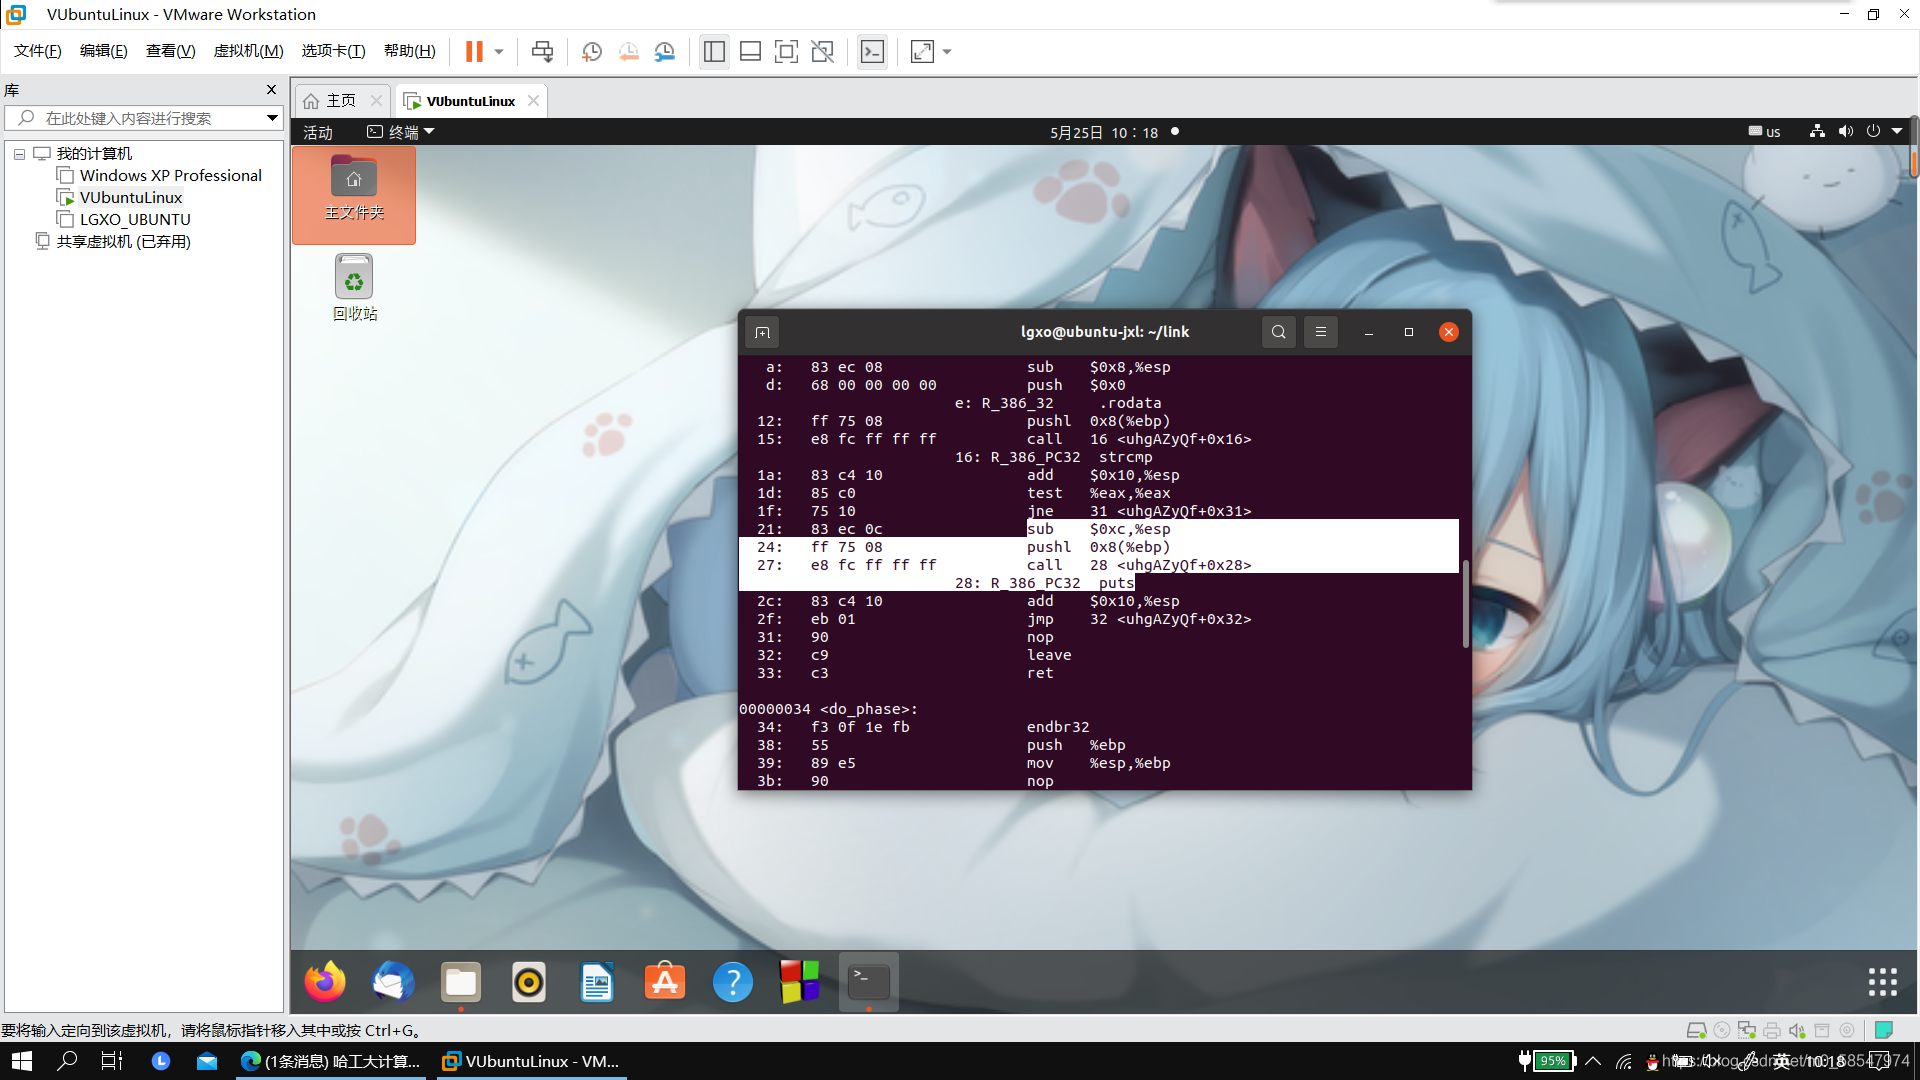Open the Windows Start menu
The width and height of the screenshot is (1920, 1080).
click(x=22, y=1061)
